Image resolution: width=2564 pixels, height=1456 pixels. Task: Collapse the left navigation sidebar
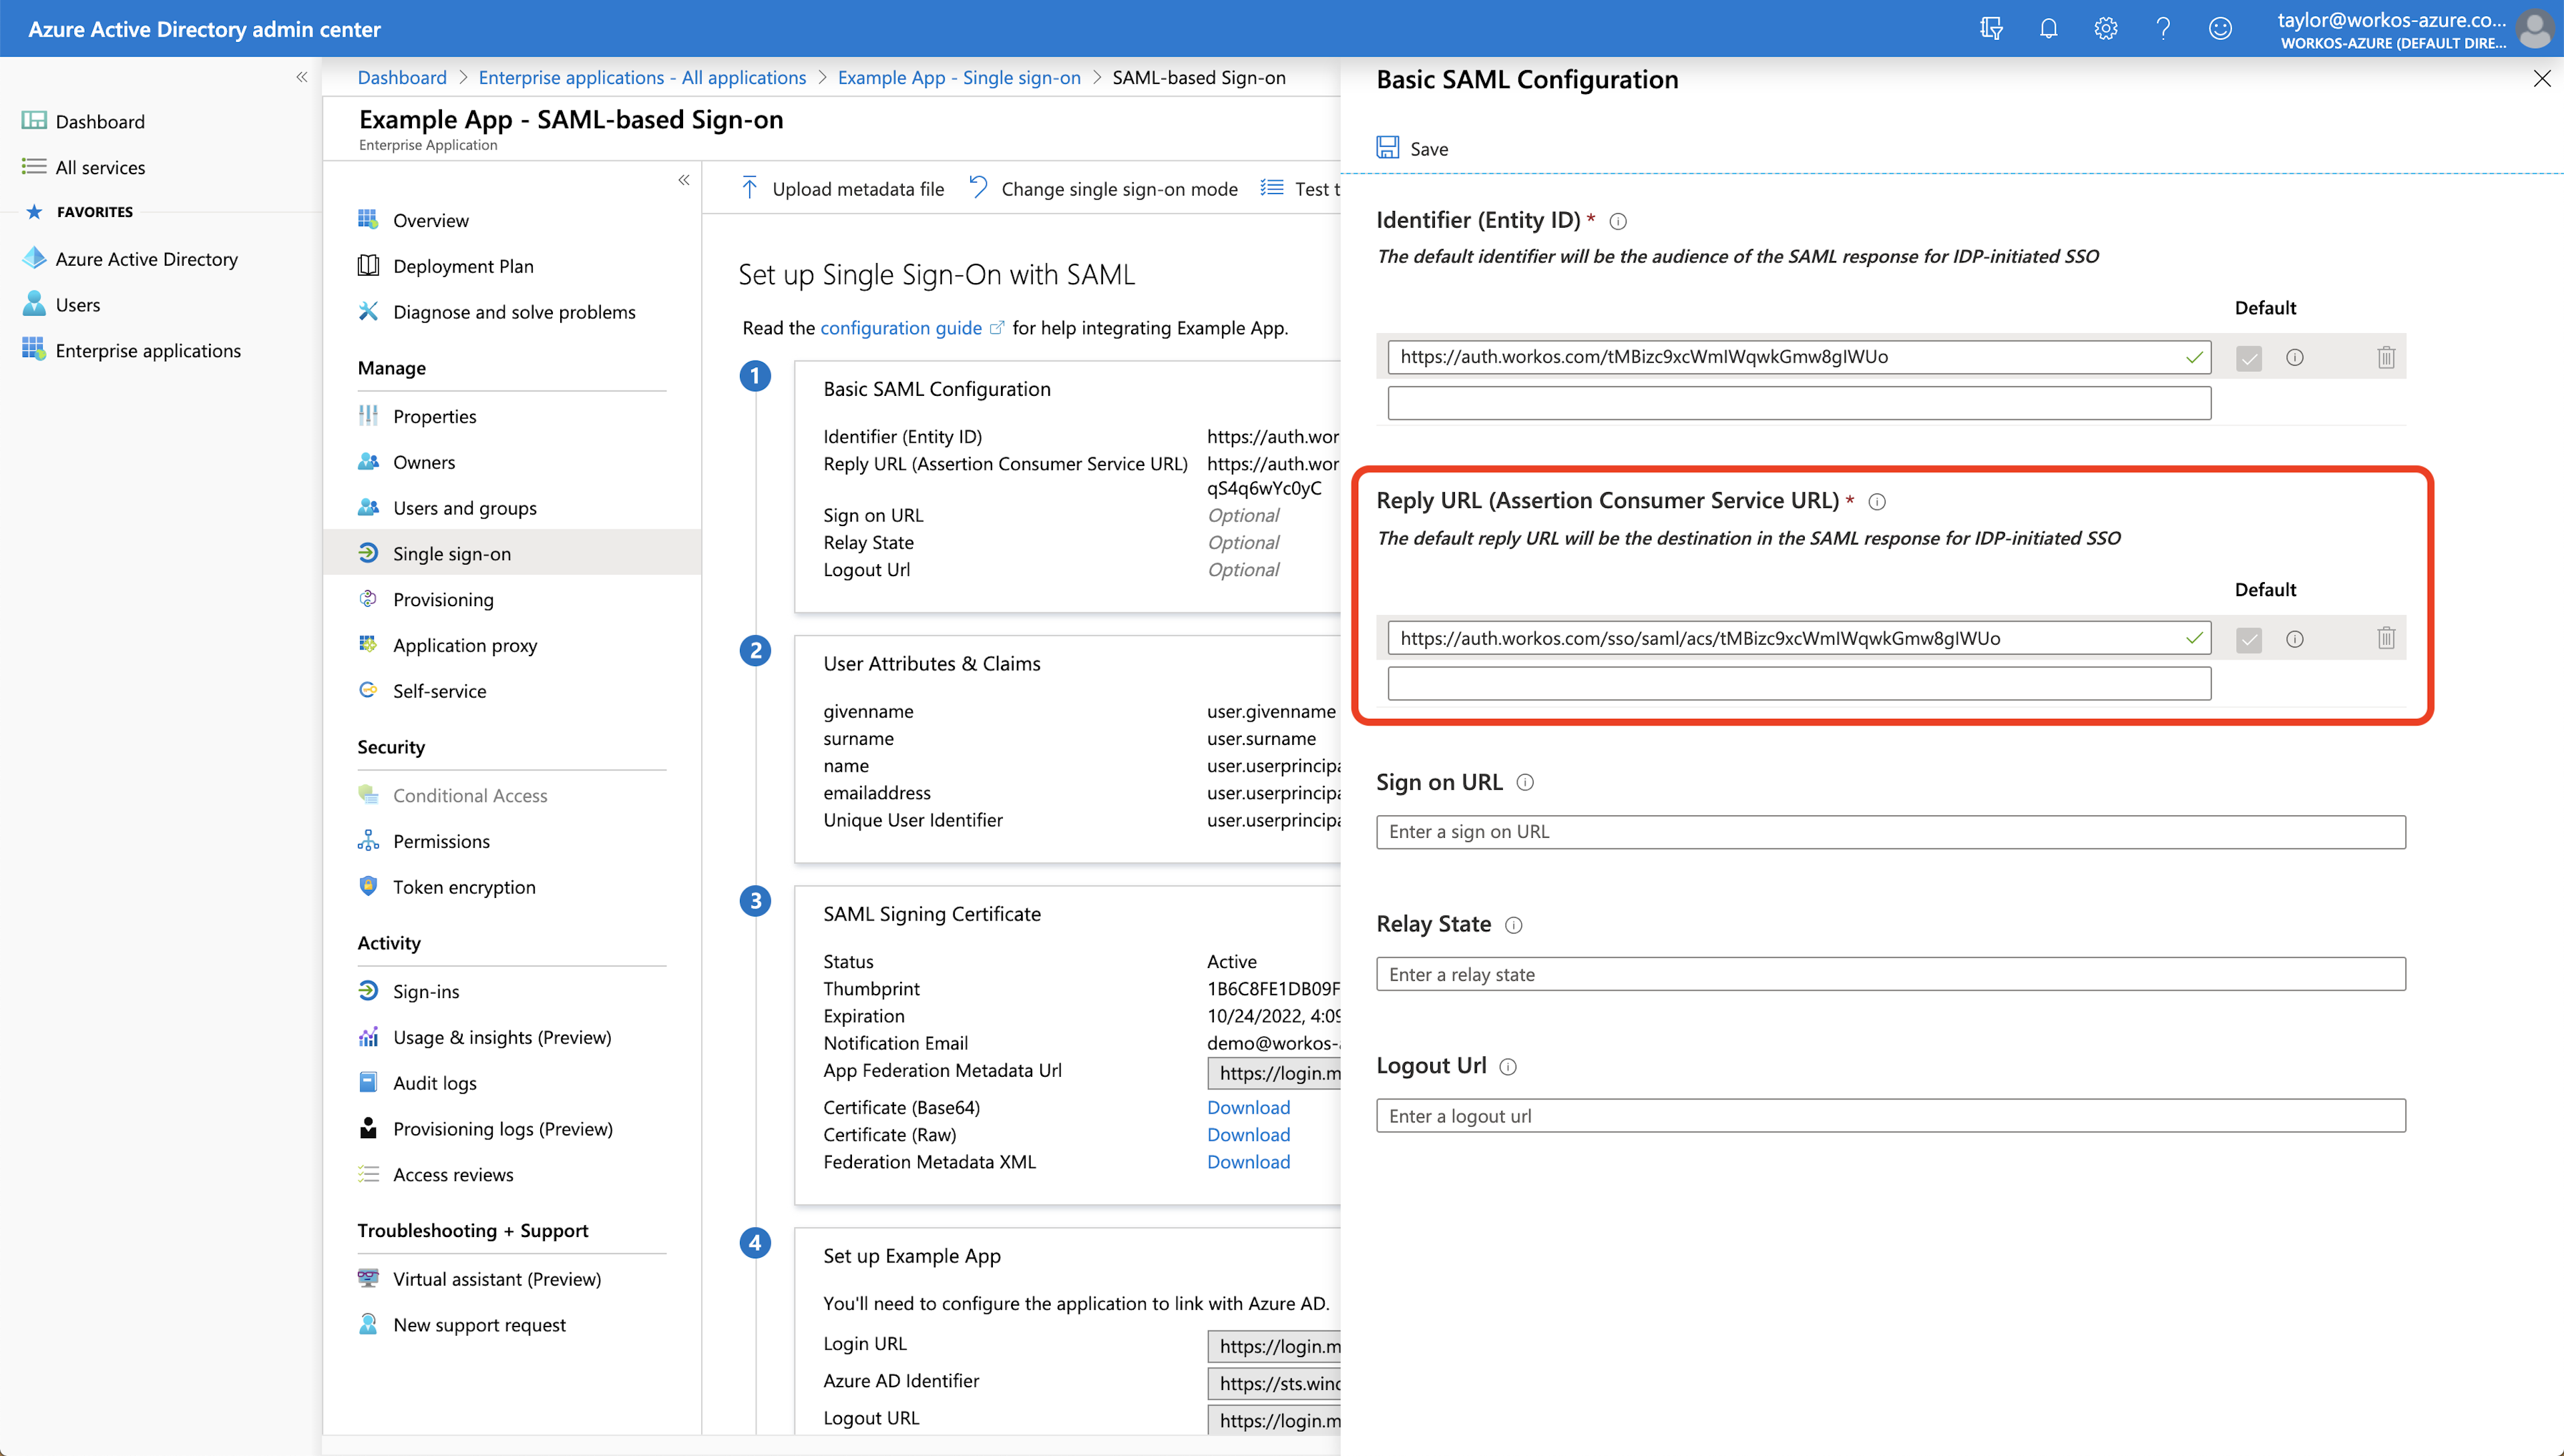point(301,77)
